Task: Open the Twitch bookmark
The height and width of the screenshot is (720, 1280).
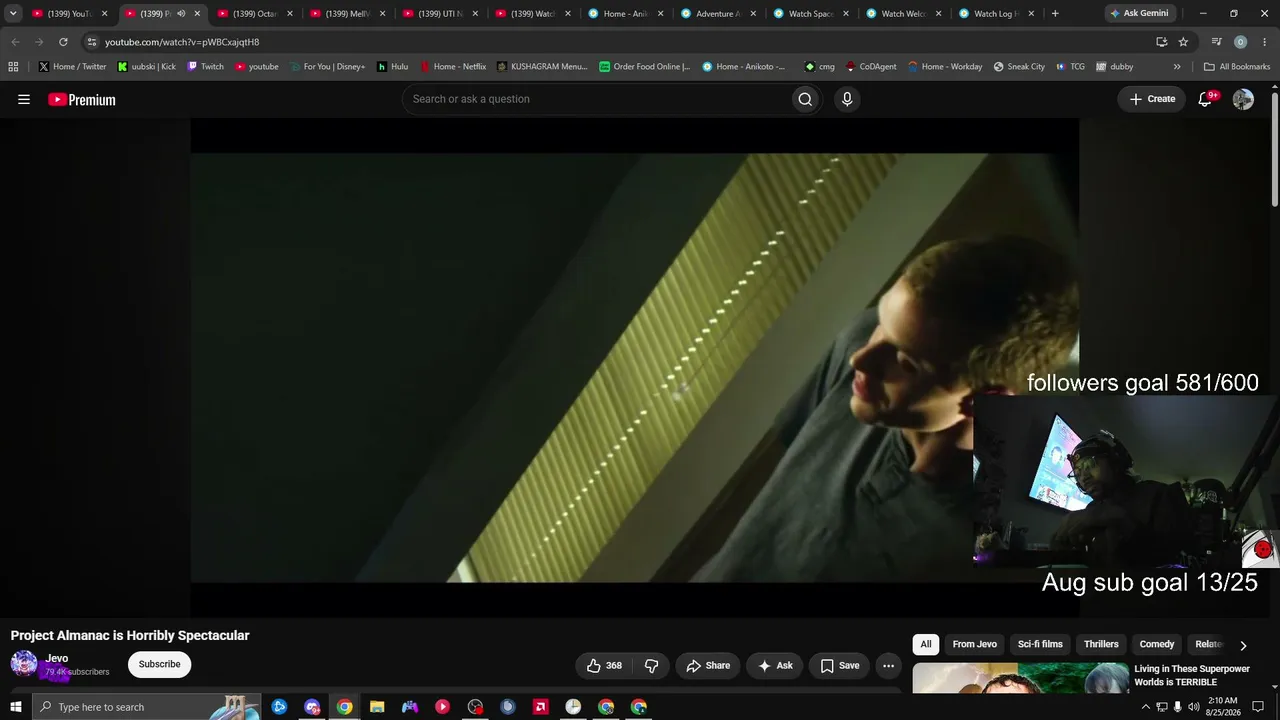Action: pos(205,67)
